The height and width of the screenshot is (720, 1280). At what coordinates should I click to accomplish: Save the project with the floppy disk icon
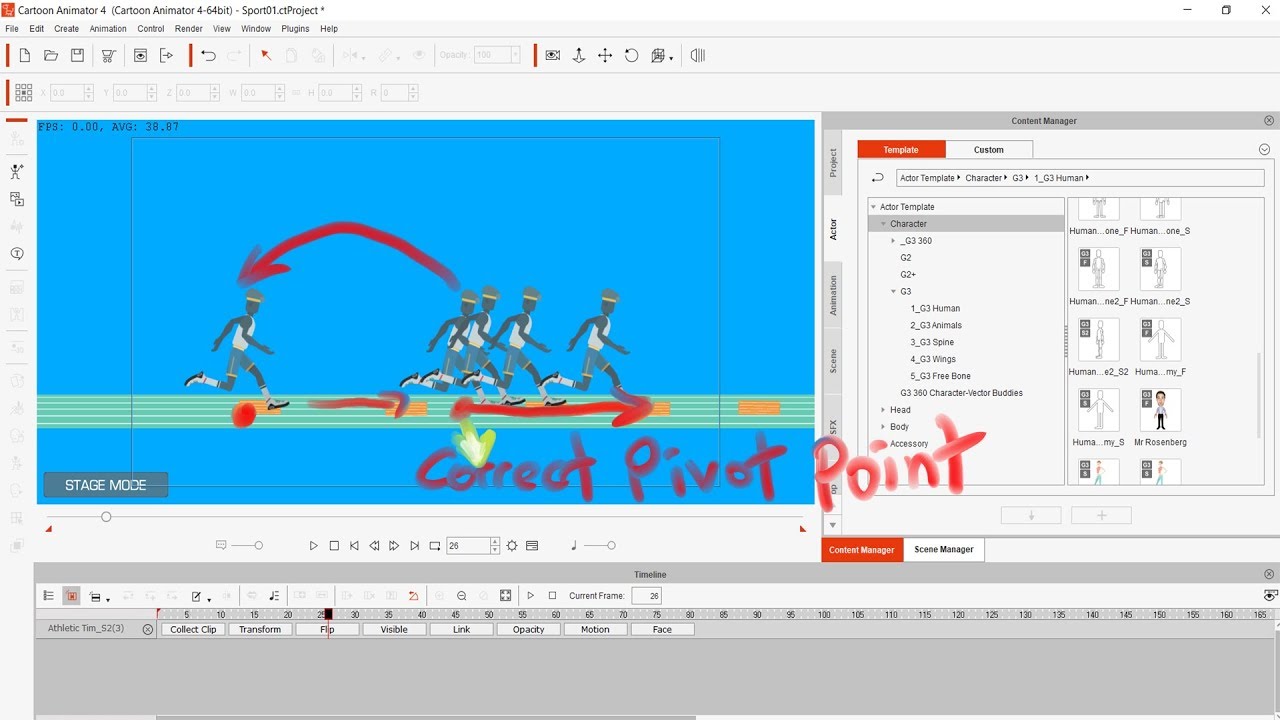coord(77,56)
